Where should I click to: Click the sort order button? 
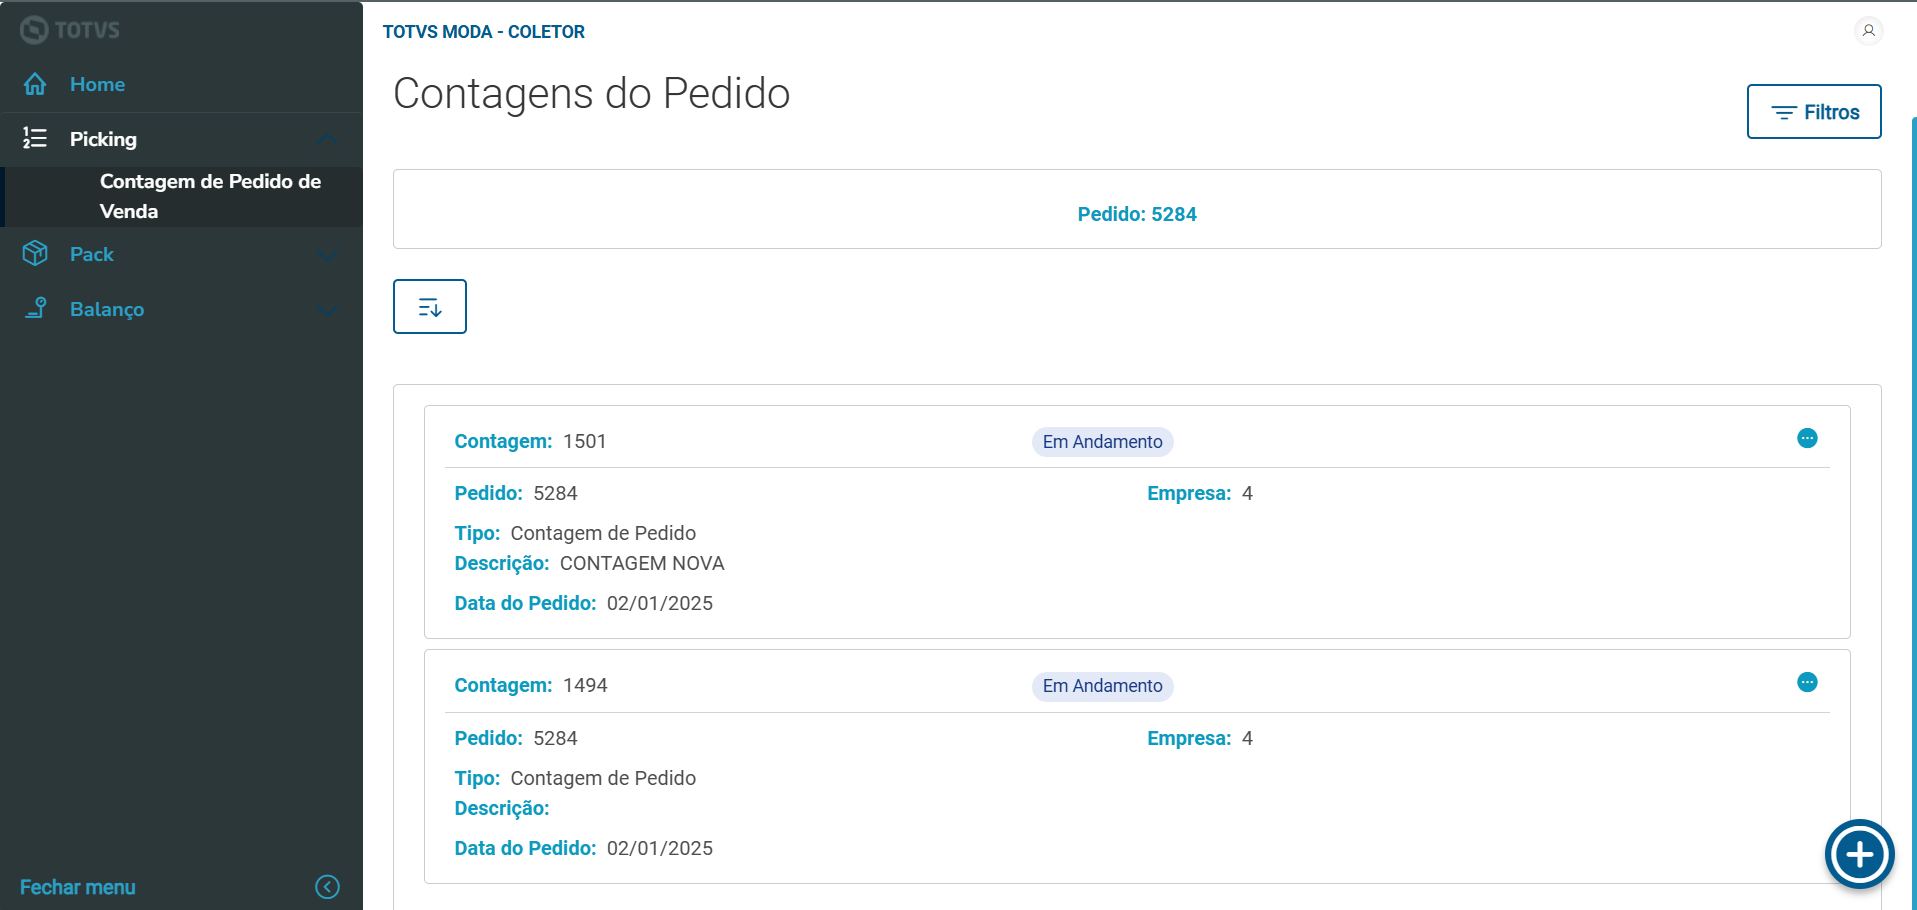430,307
